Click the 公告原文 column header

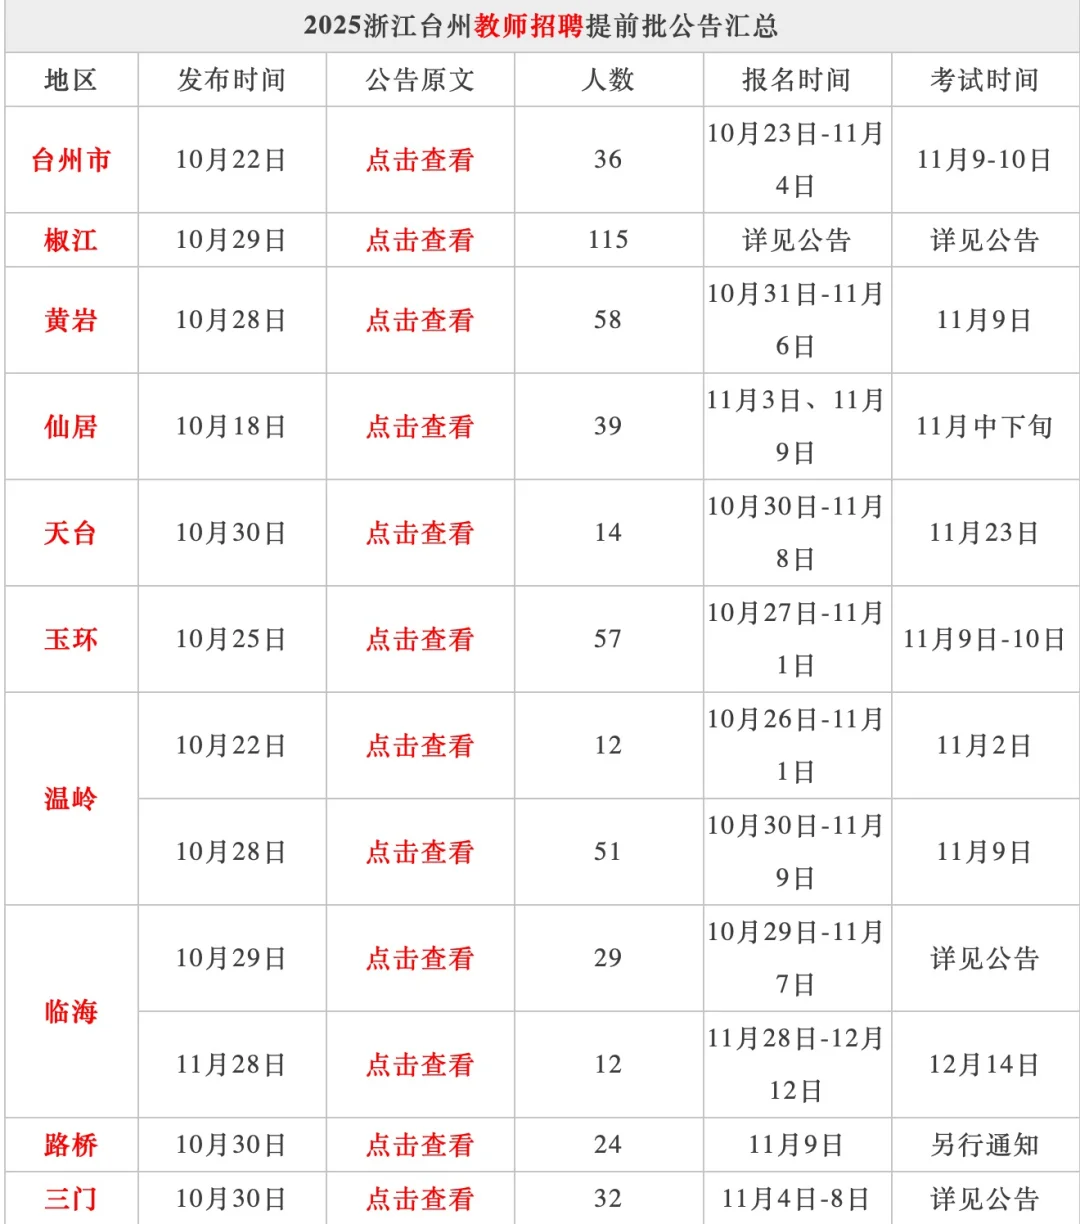click(x=420, y=80)
